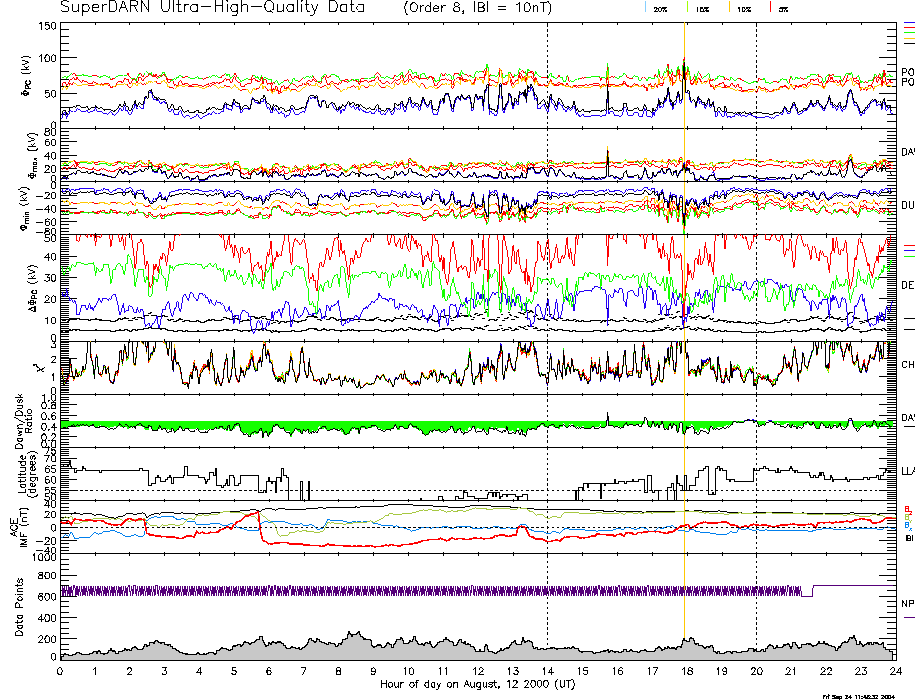Click the subtitle '(Order 8, IBI = 10nT)'

tap(477, 8)
